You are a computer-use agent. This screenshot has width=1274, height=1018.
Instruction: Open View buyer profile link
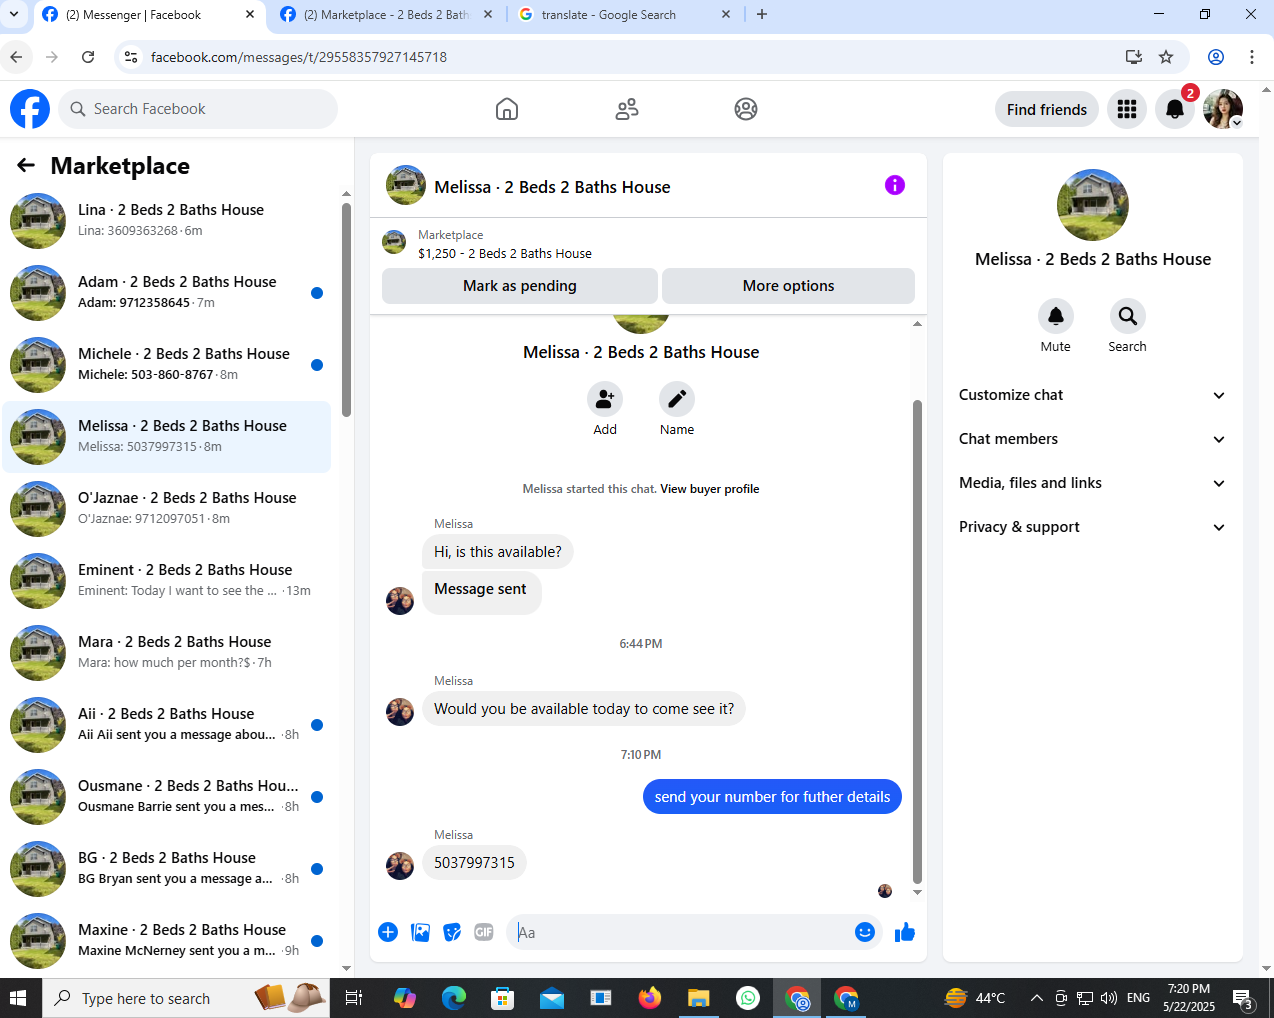pos(710,489)
